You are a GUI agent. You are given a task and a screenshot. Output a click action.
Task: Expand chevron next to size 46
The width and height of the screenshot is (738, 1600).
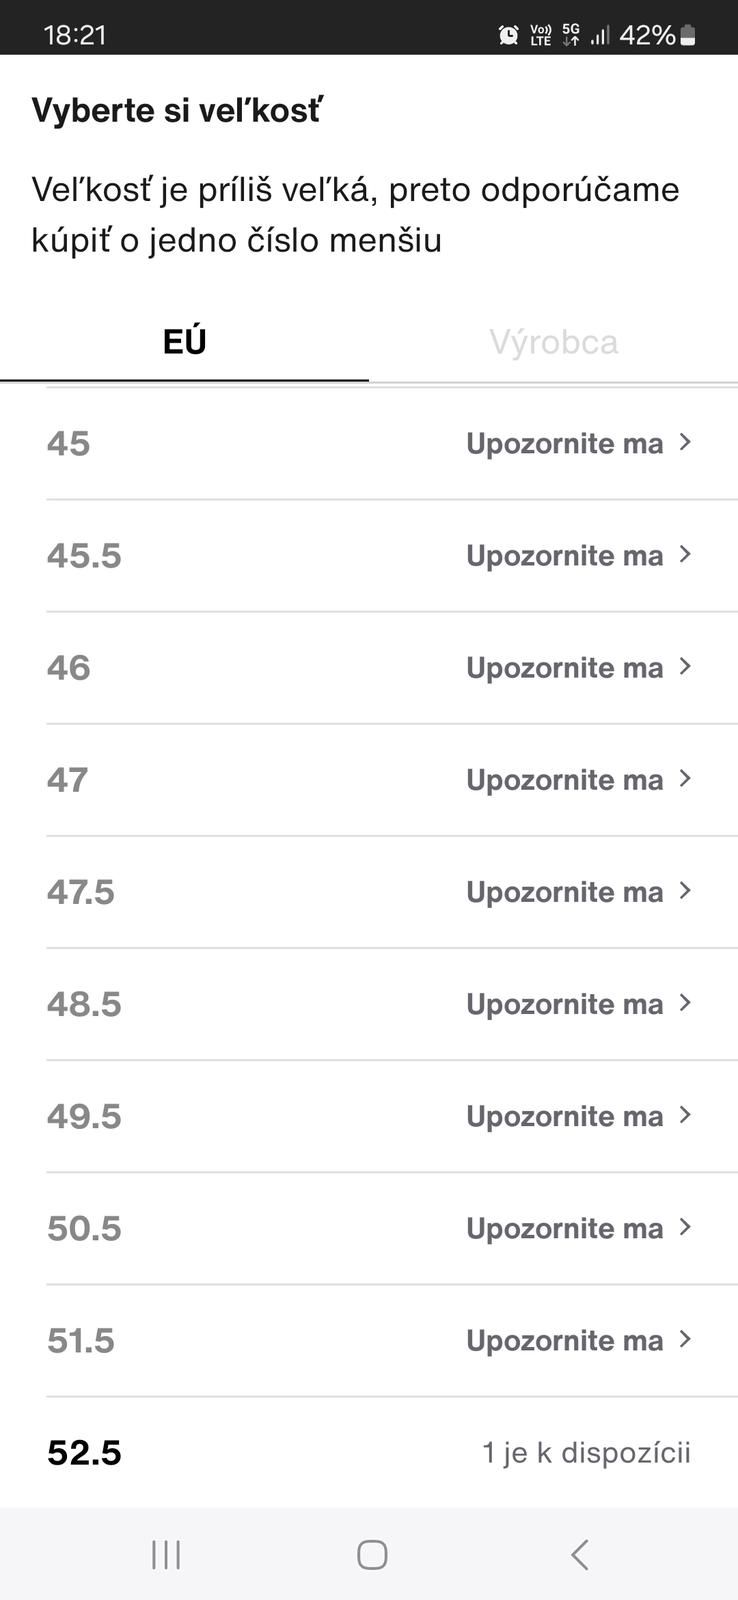click(x=685, y=666)
